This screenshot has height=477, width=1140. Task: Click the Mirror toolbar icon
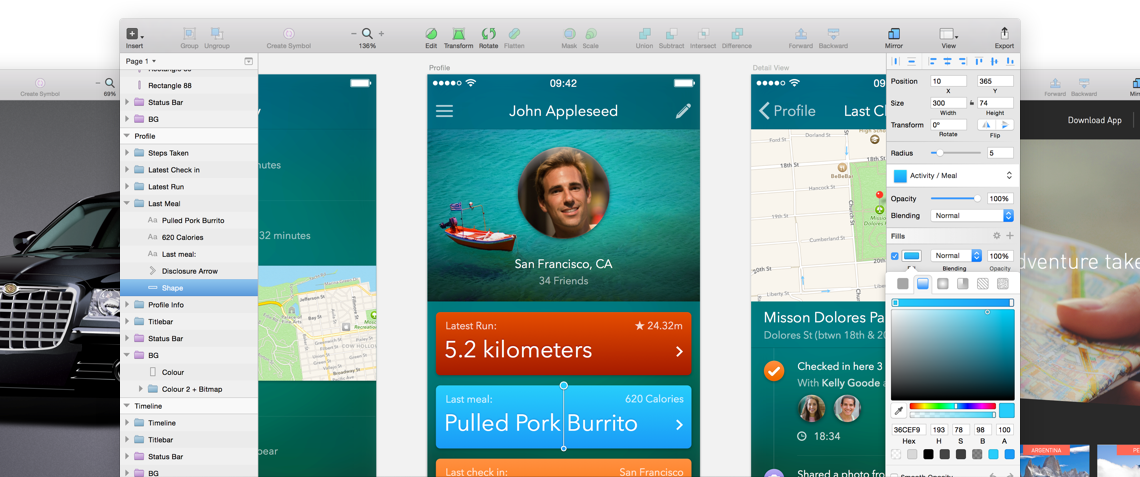click(893, 35)
